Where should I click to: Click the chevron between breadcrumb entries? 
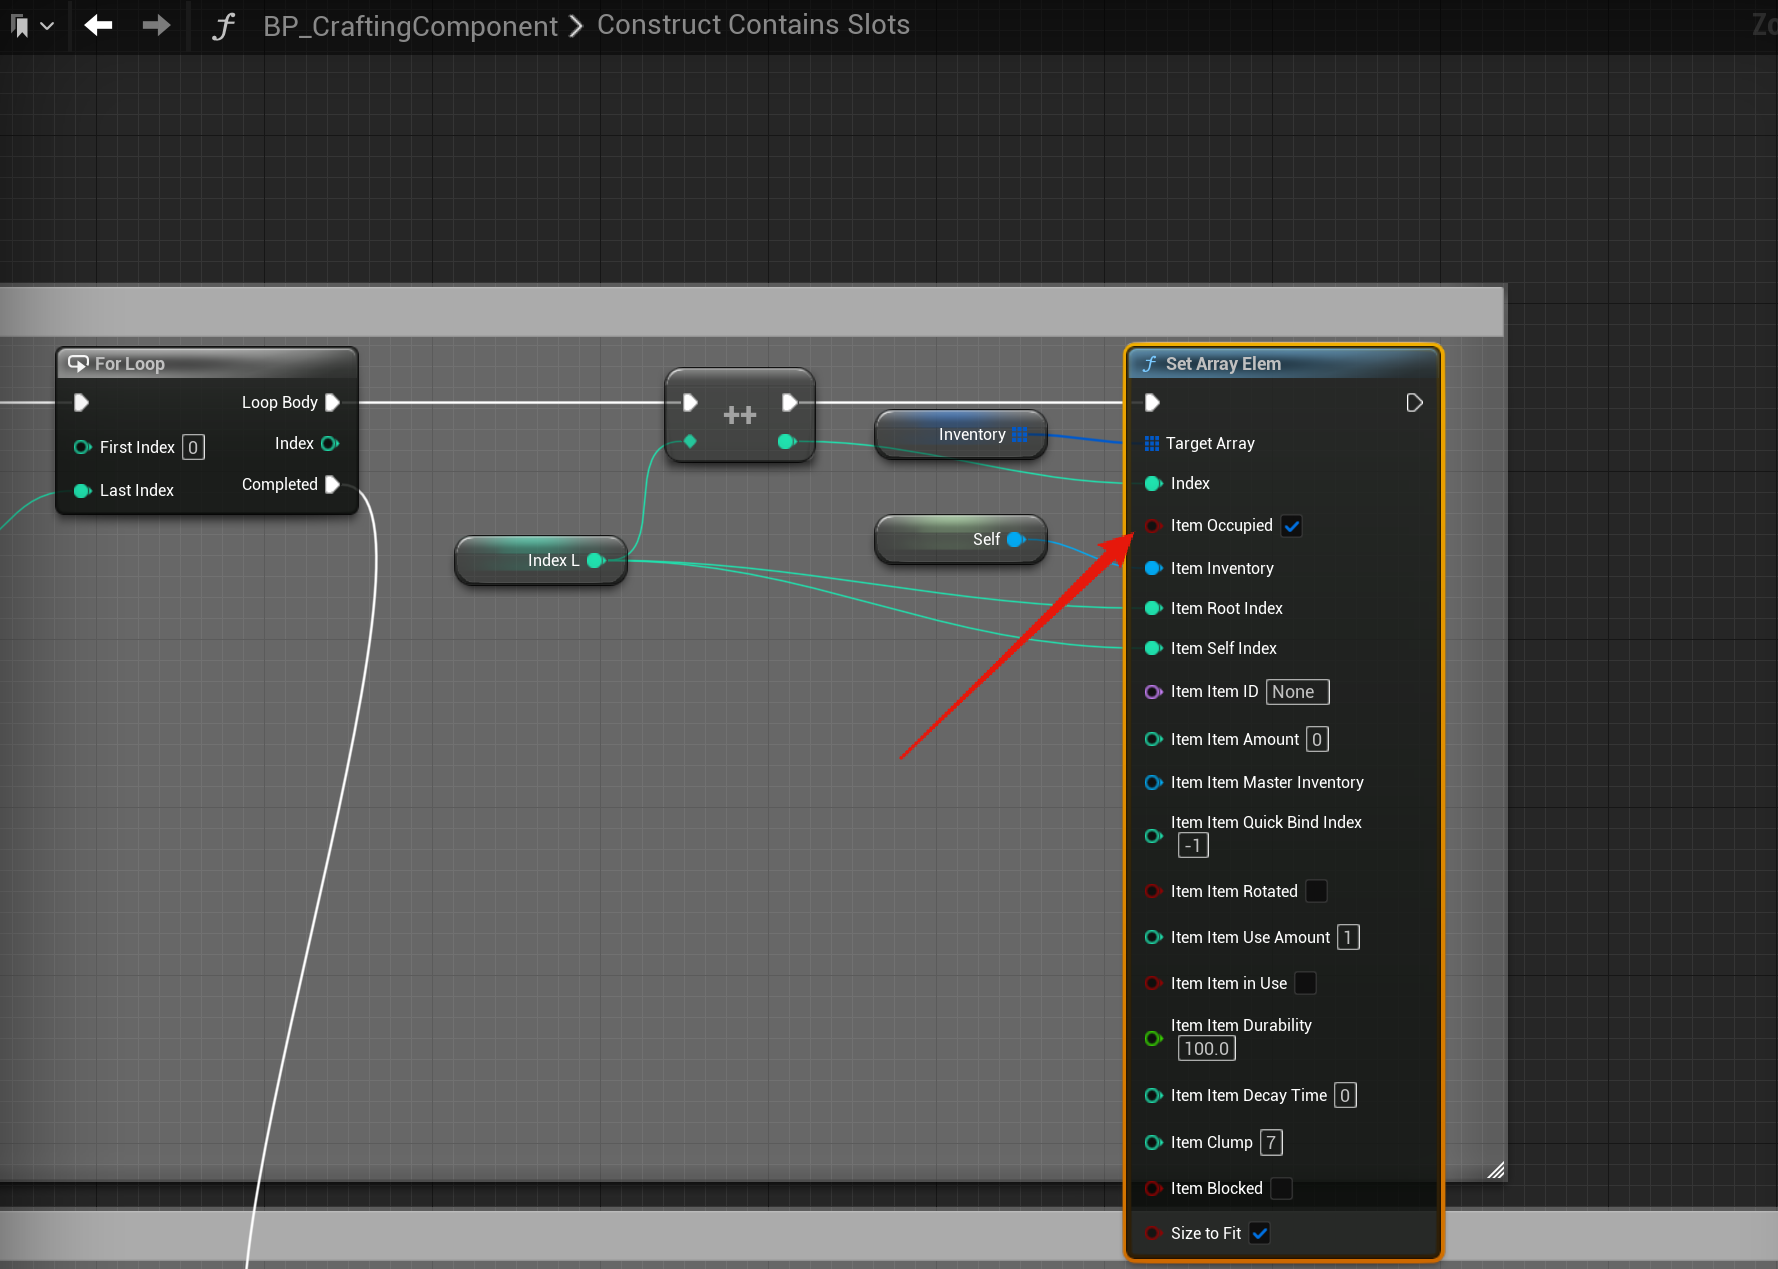coord(576,25)
